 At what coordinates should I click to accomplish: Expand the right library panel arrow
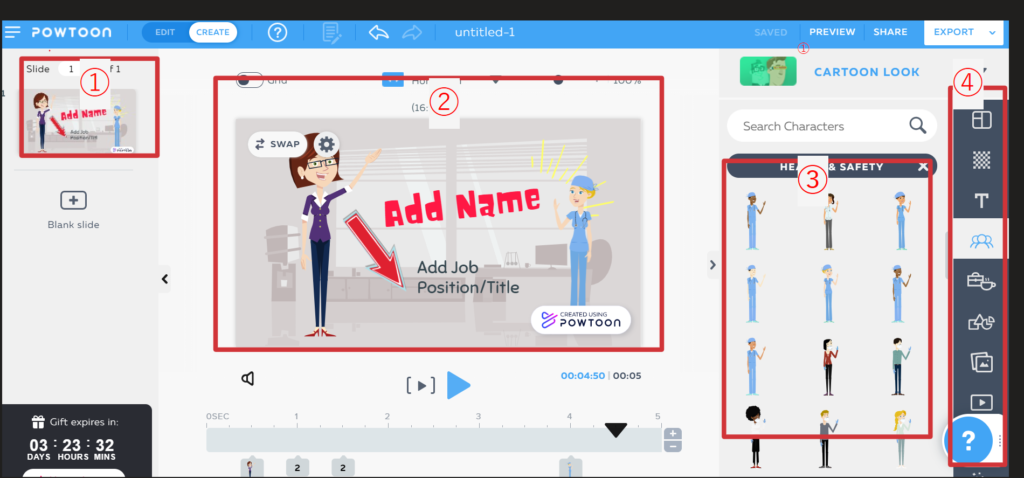712,264
